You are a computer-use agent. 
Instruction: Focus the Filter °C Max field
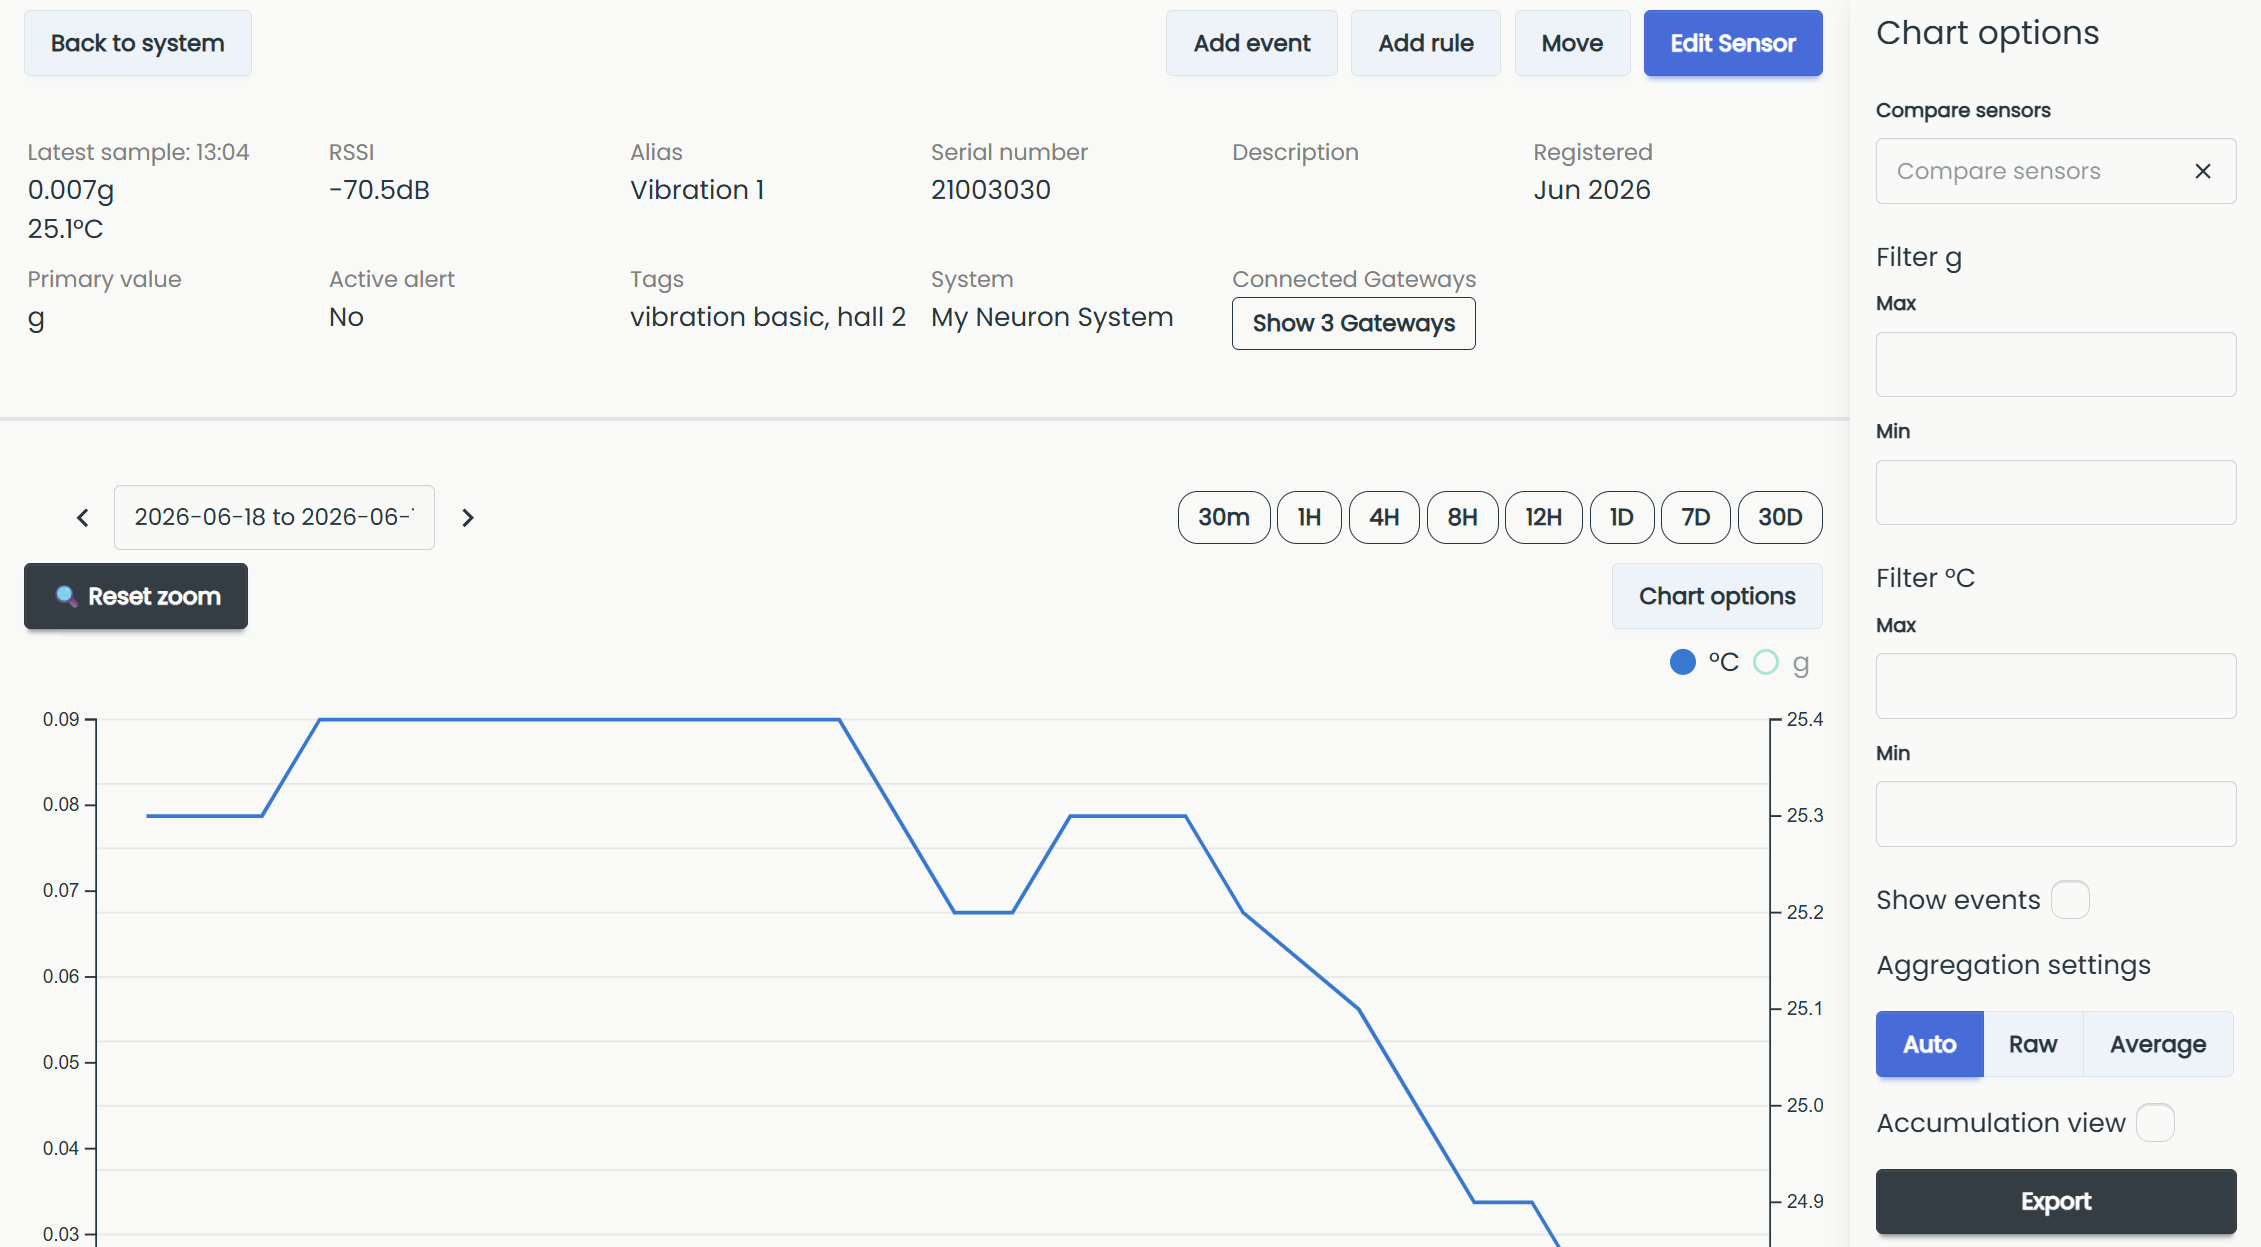pos(2056,686)
